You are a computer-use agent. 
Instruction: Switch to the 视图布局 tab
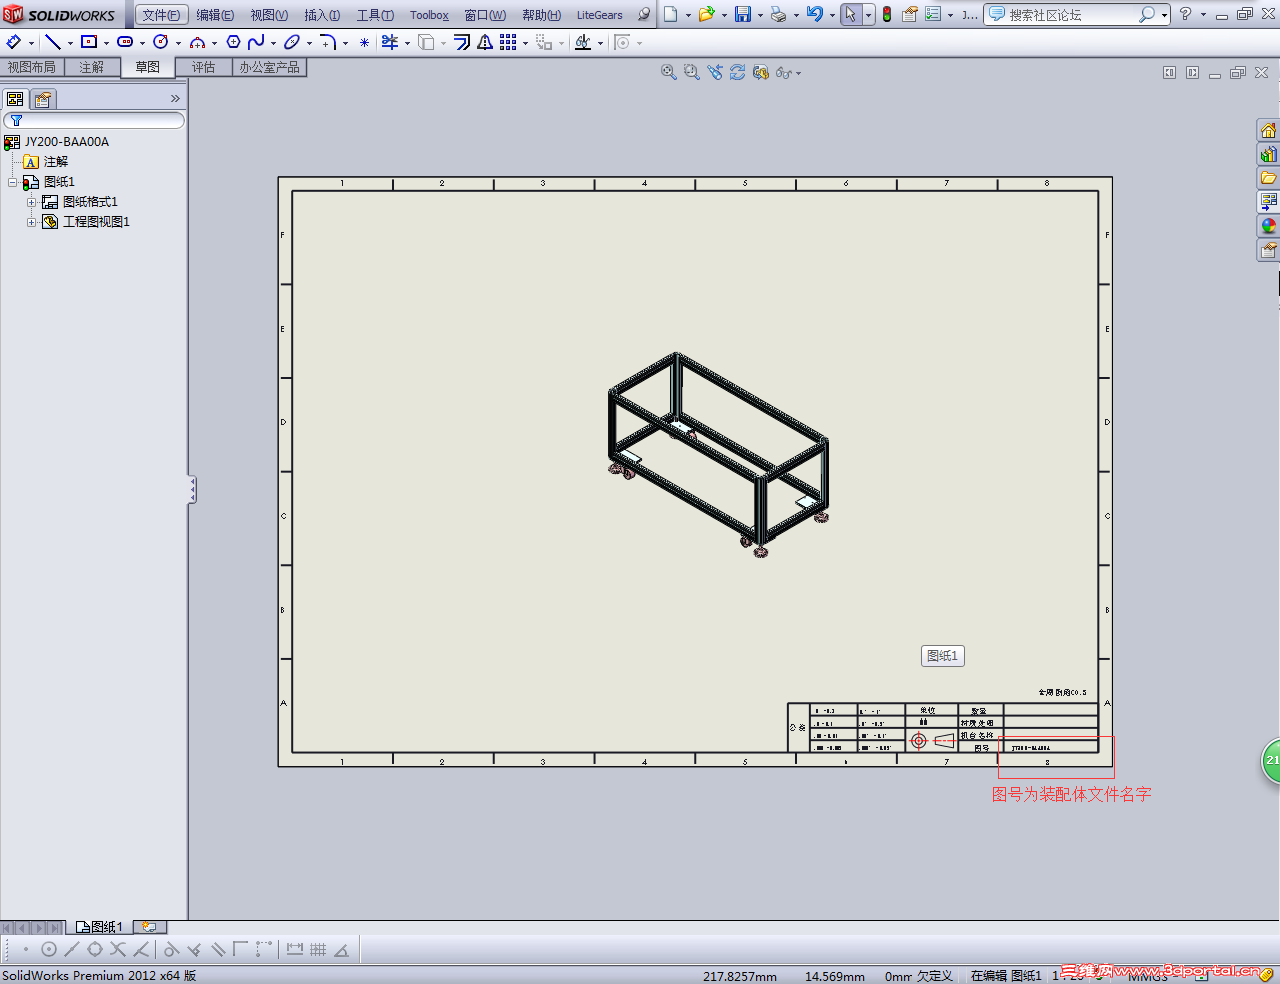32,67
